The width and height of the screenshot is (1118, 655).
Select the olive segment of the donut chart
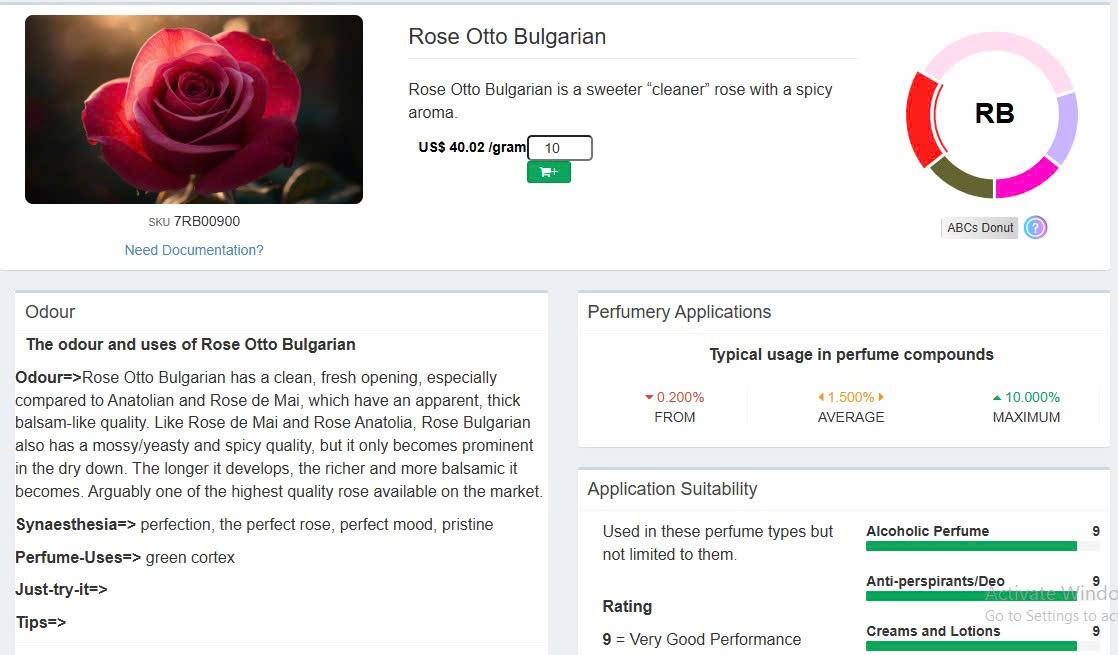[961, 179]
